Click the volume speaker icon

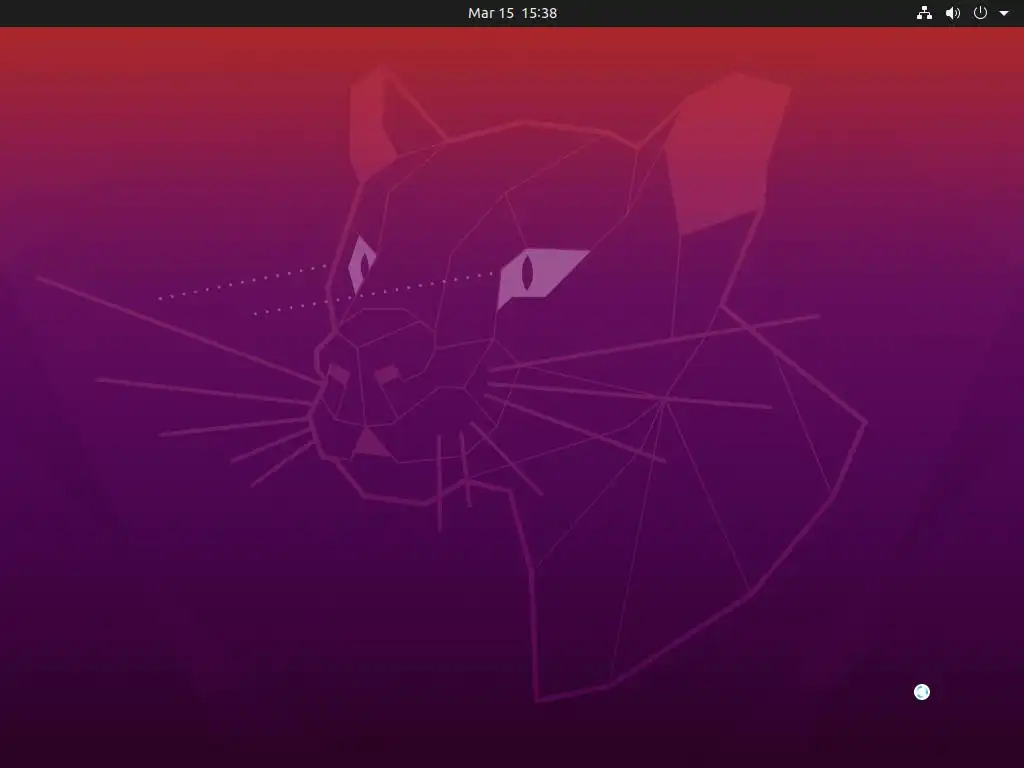coord(953,13)
